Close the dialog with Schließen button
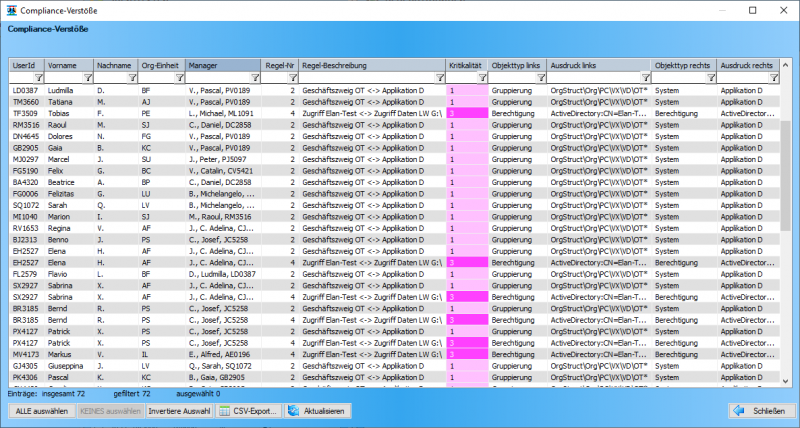 pos(762,411)
